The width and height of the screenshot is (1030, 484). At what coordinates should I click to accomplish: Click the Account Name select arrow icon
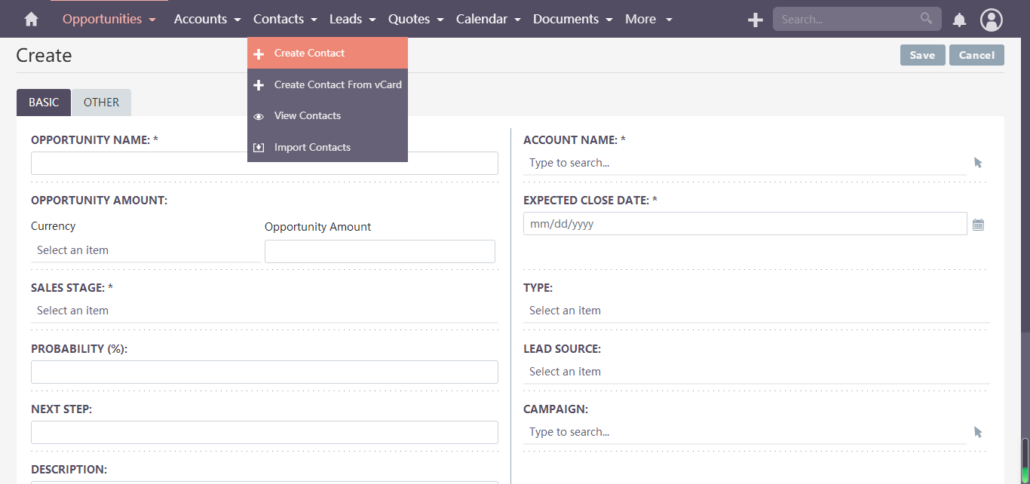(x=978, y=162)
